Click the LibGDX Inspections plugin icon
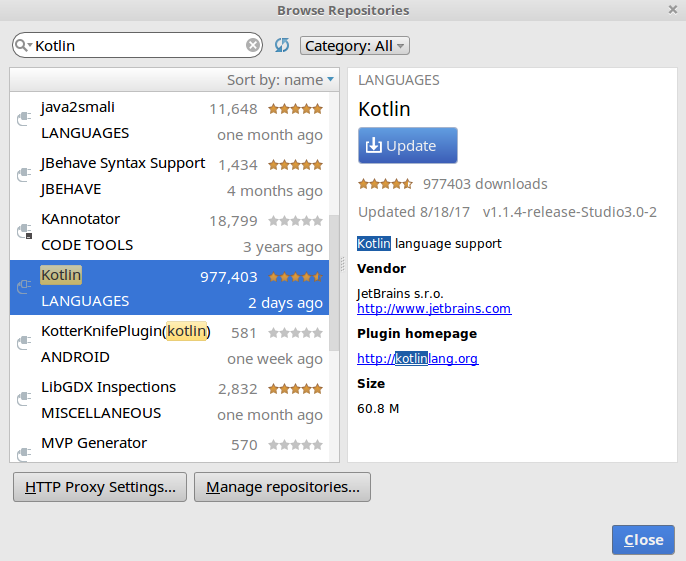Screen dimensions: 686x561 (x=24, y=399)
